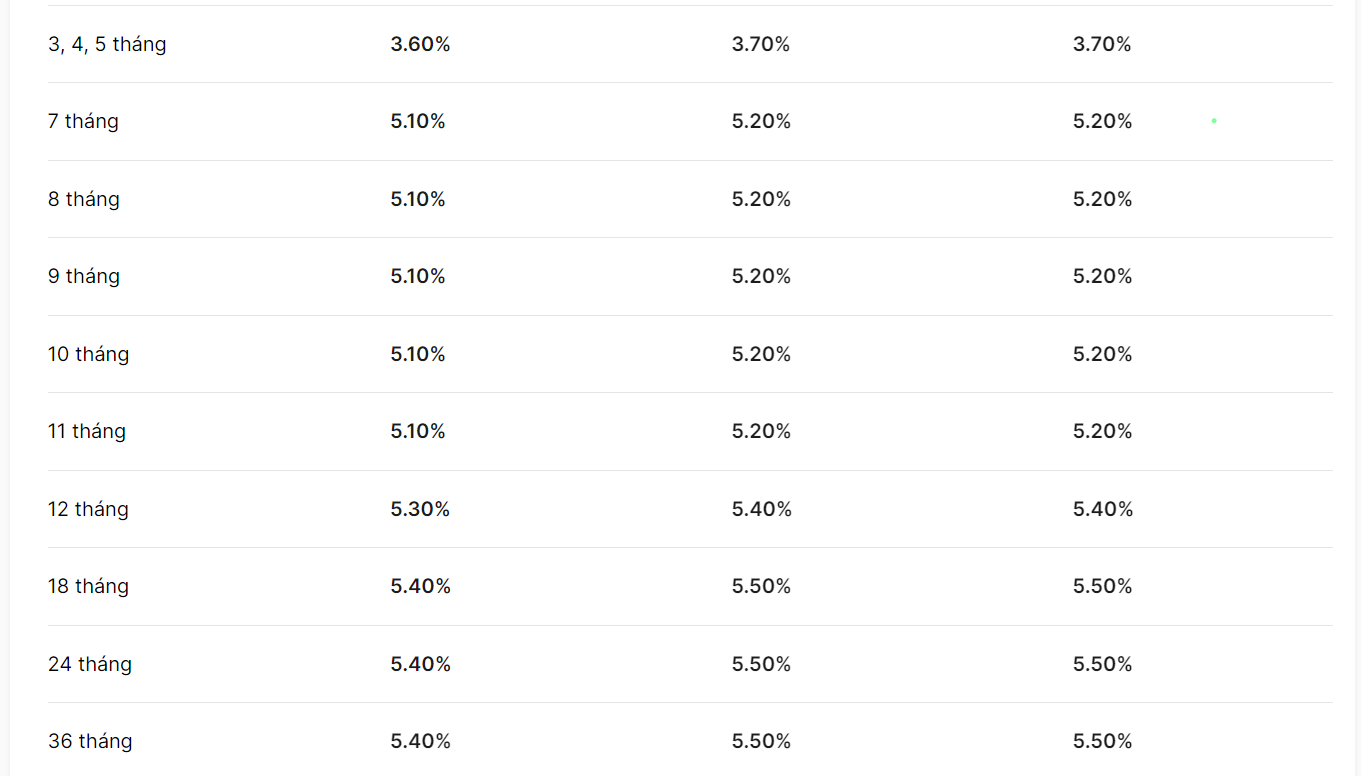Click the 5.40% rate in 18 tháng row
1361x776 pixels.
pyautogui.click(x=420, y=586)
